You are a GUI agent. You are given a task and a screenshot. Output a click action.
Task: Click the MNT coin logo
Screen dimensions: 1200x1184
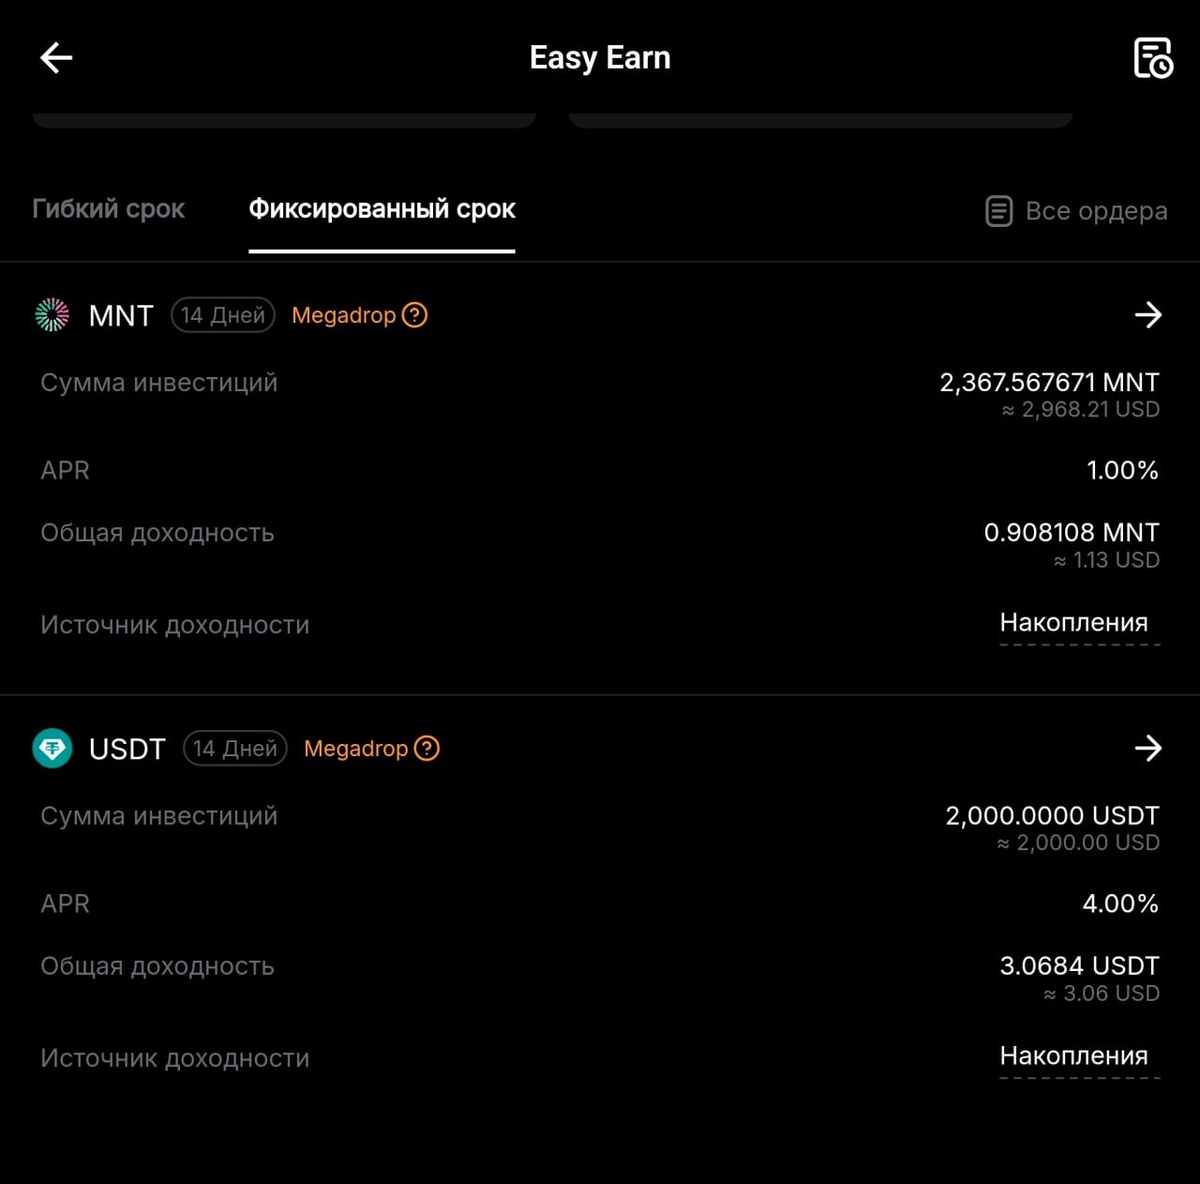point(52,315)
